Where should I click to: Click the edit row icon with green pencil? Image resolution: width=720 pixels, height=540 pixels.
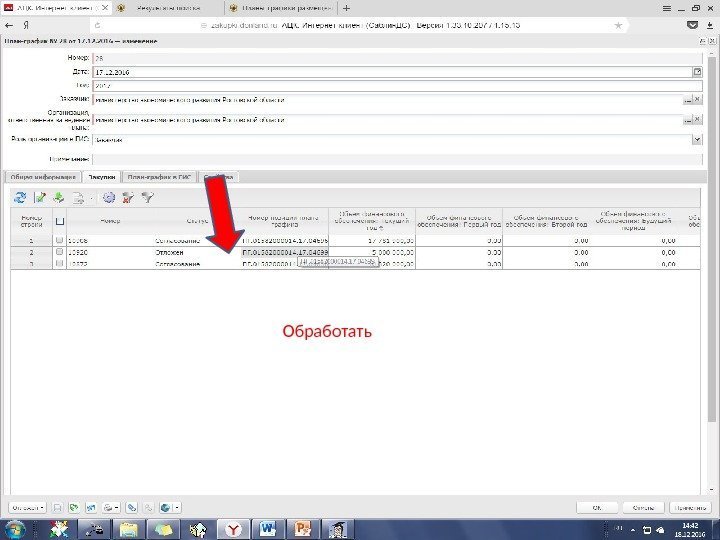pyautogui.click(x=40, y=198)
